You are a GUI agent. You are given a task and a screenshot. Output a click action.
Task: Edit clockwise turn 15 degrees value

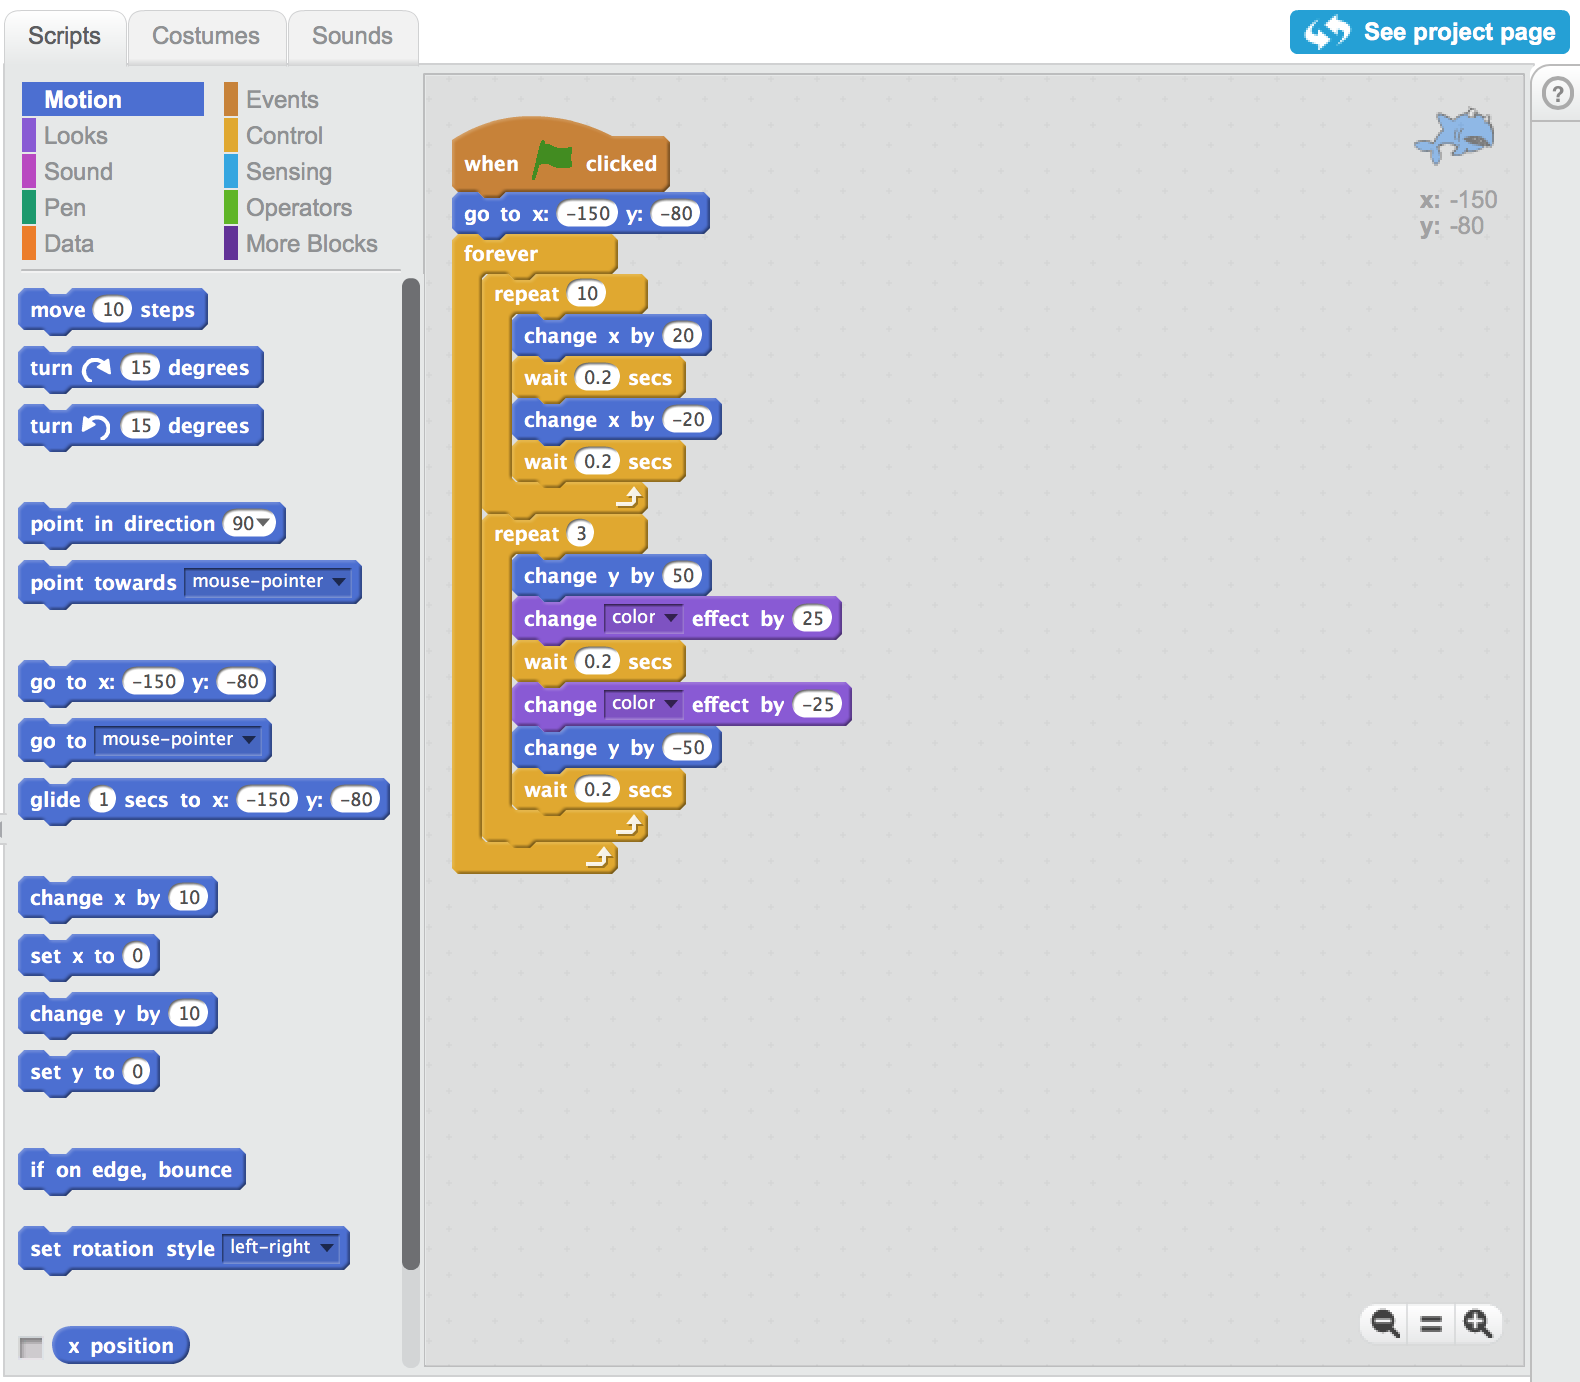pyautogui.click(x=141, y=368)
